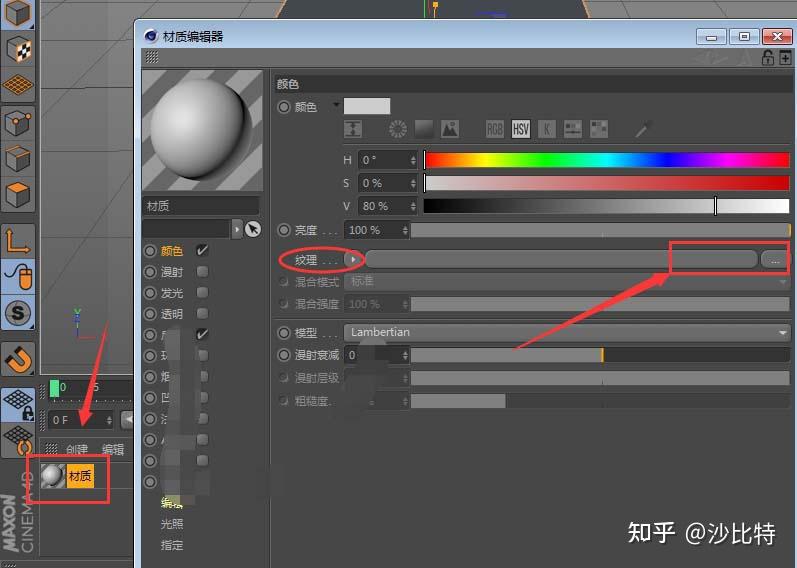Click the V value stepper arrows
Viewport: 797px width, 568px height.
click(413, 206)
